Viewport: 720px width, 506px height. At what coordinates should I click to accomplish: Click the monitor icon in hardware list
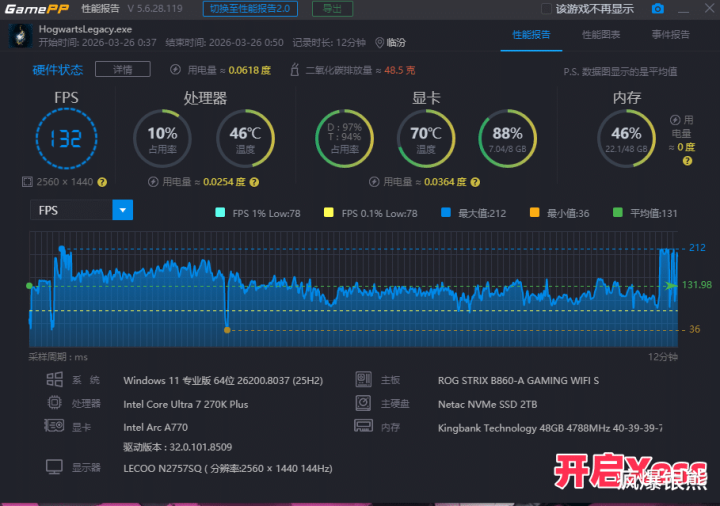(x=54, y=467)
